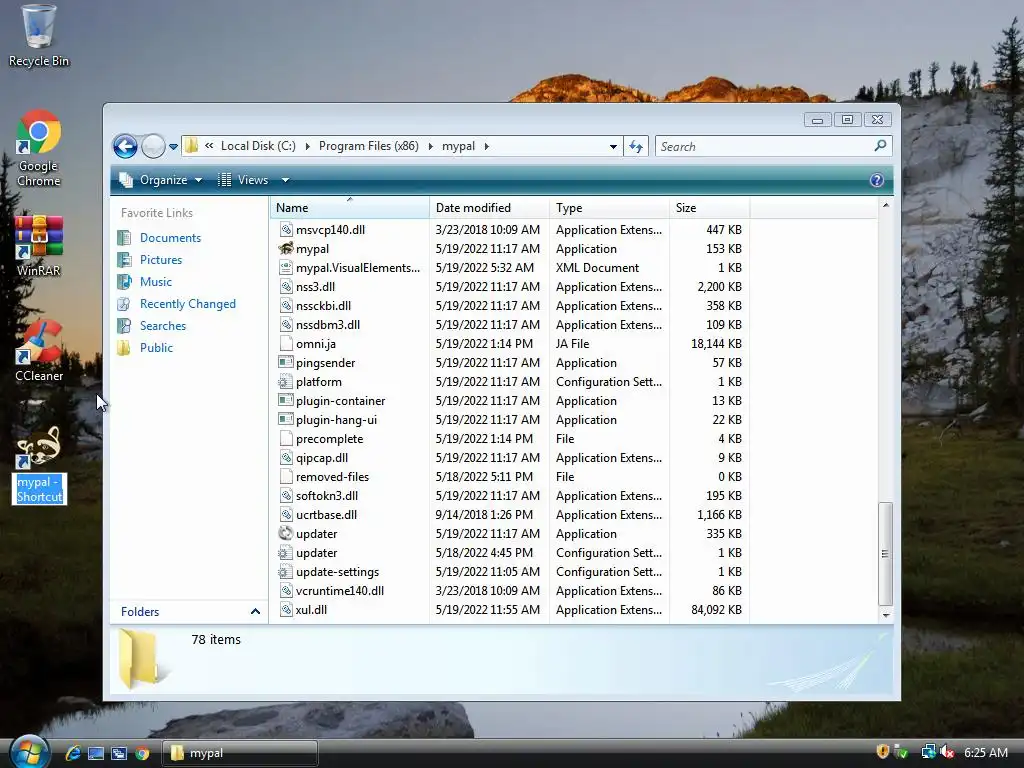Launch Internet Explorer from Quick Launch
1024x768 pixels.
point(72,753)
